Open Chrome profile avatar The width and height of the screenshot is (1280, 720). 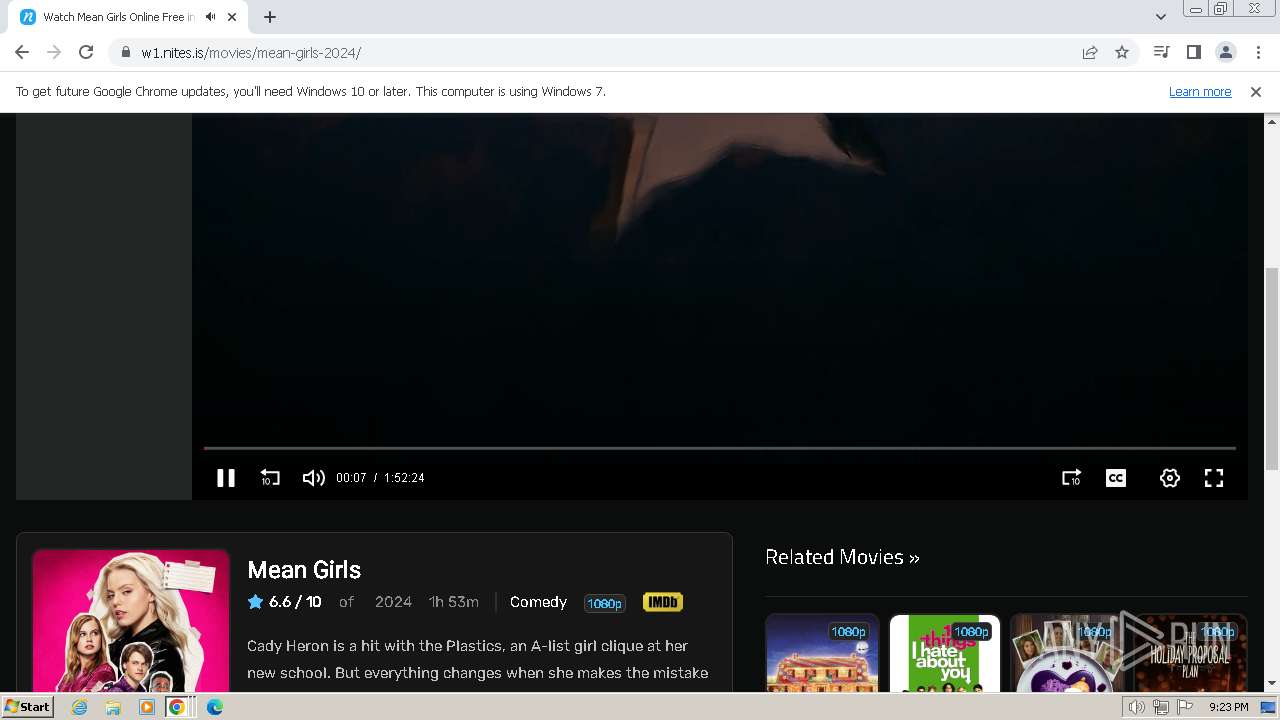(1226, 52)
